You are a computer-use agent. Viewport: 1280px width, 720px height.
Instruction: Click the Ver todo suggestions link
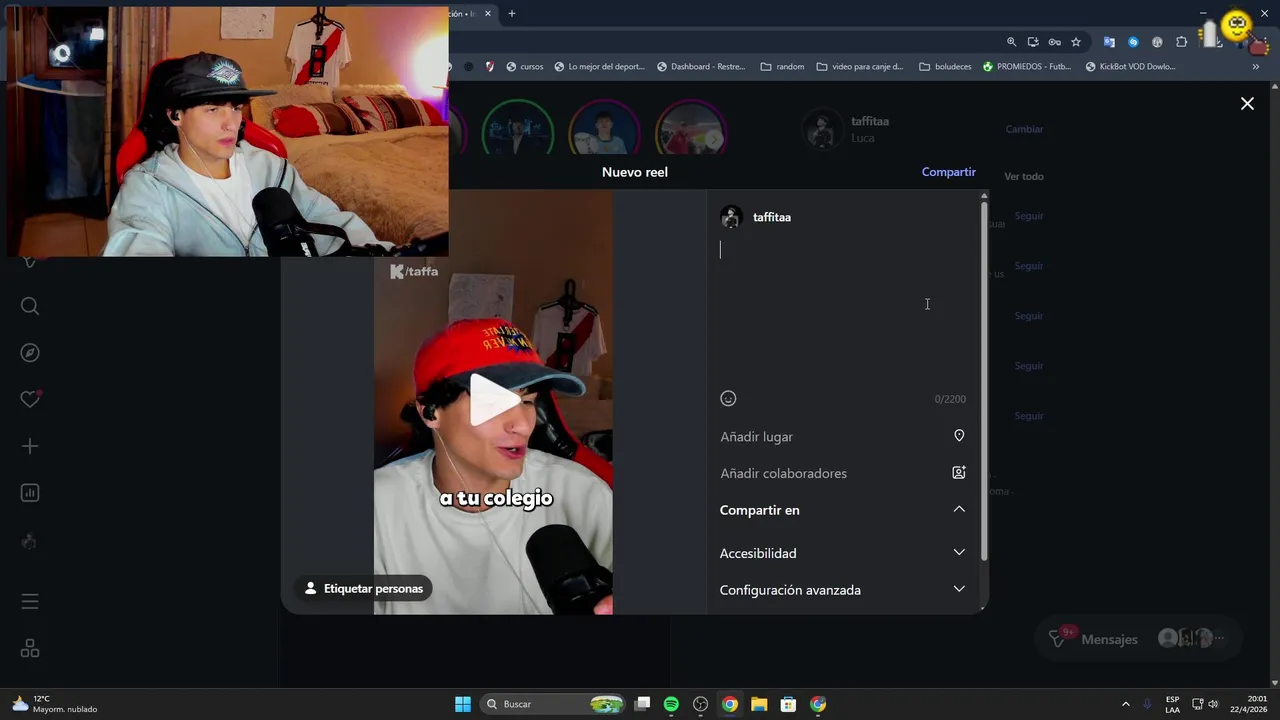(x=1023, y=176)
